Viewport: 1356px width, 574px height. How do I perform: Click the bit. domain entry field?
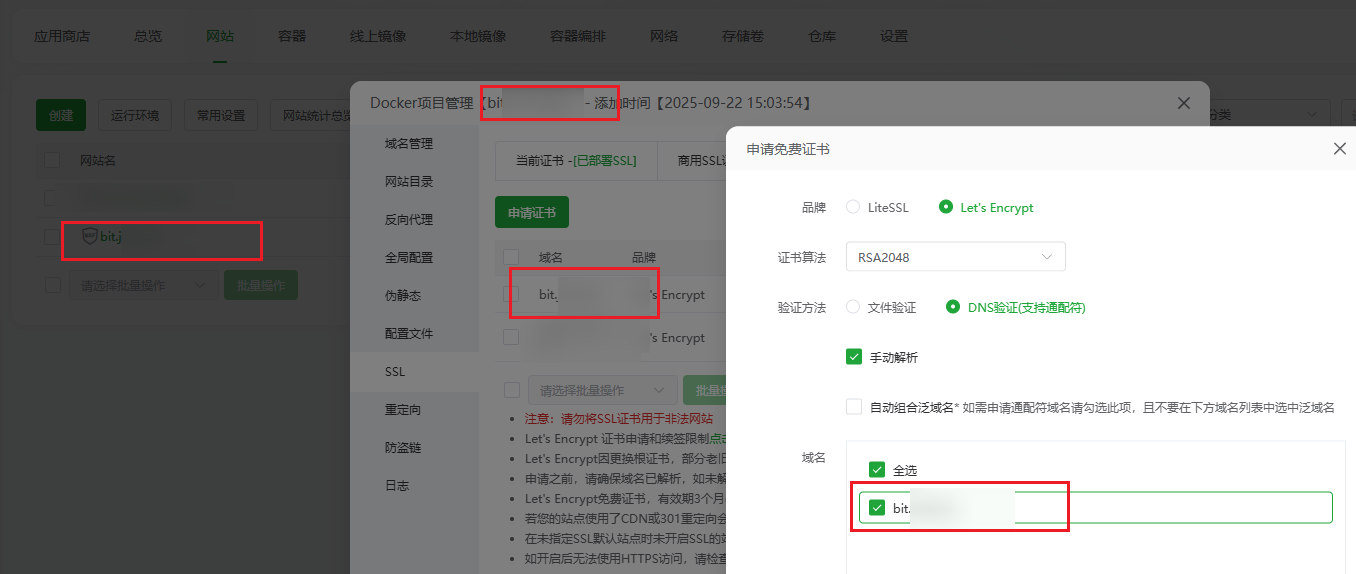(1095, 507)
